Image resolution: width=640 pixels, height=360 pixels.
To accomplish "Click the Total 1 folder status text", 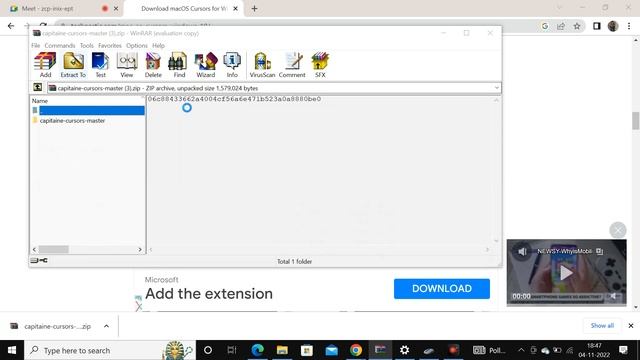I will (x=294, y=261).
